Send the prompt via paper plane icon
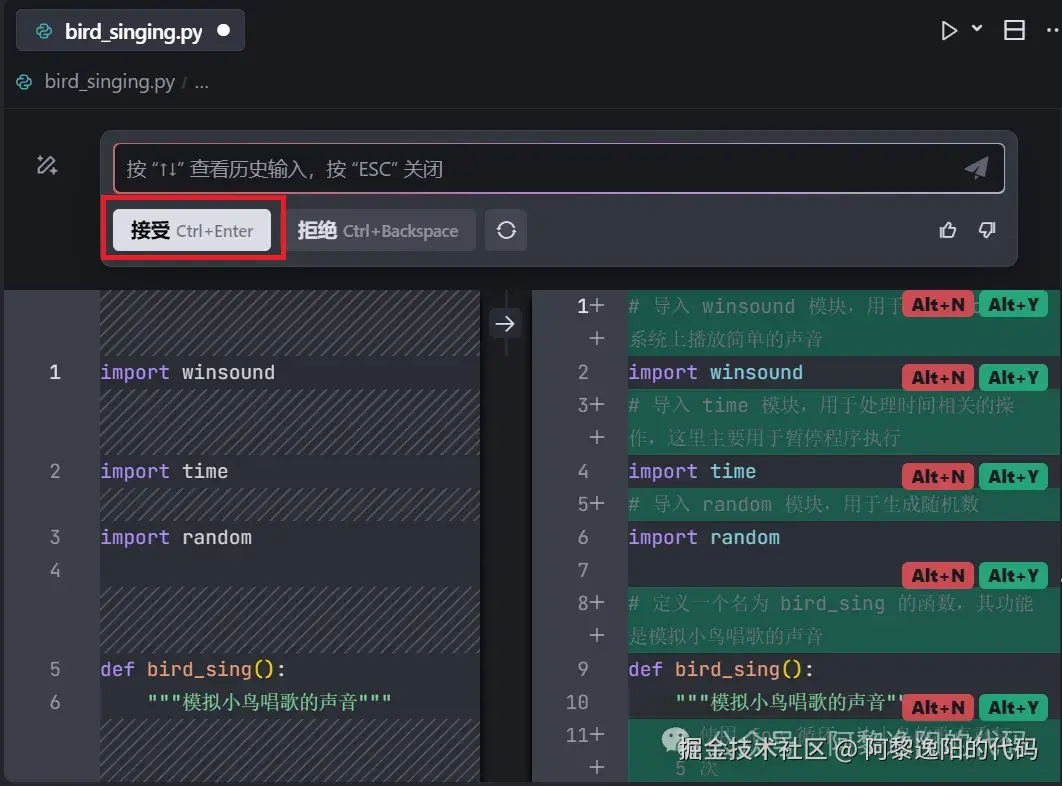The height and width of the screenshot is (786, 1062). (x=976, y=167)
